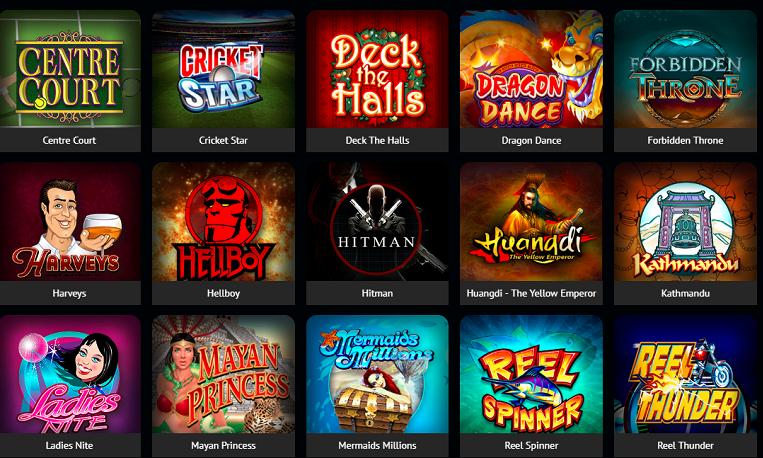Open the Dragon Dance game tile
Viewport: 763px width, 458px height.
tap(531, 69)
